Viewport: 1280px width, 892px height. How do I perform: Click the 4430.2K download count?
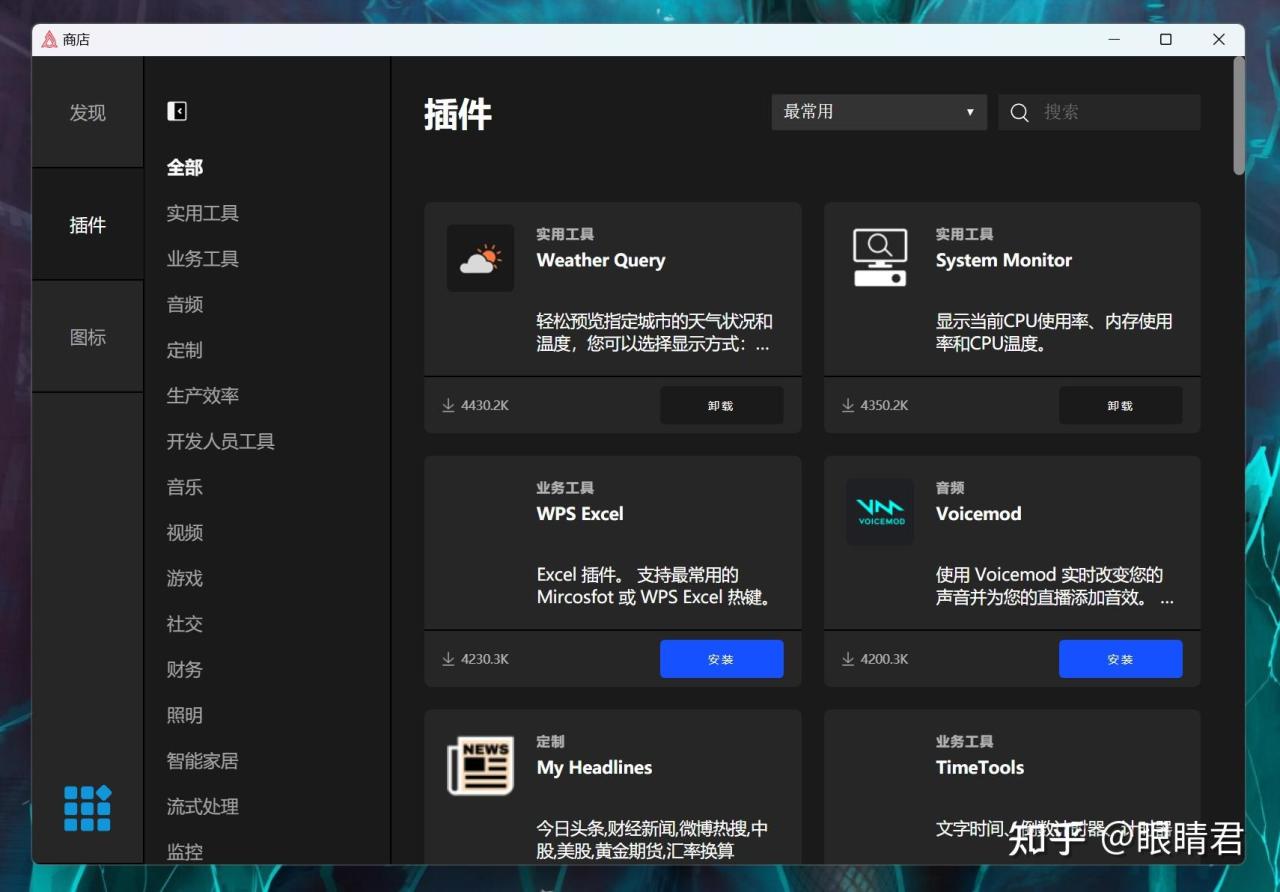485,405
